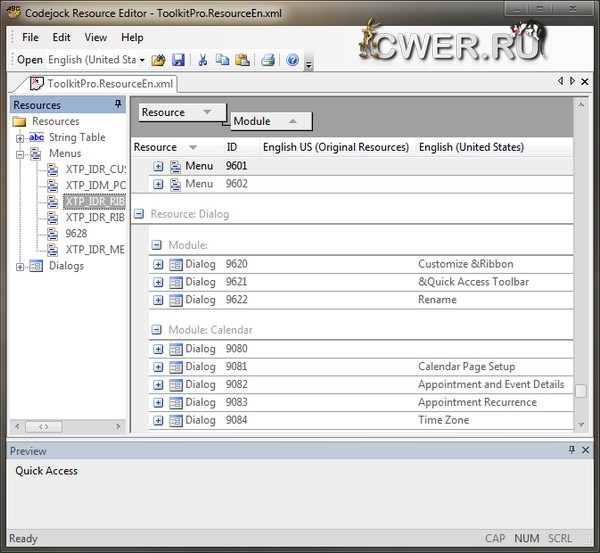Image resolution: width=600 pixels, height=553 pixels.
Task: Click the vertical scrollbar thumb in grid
Action: 581,391
